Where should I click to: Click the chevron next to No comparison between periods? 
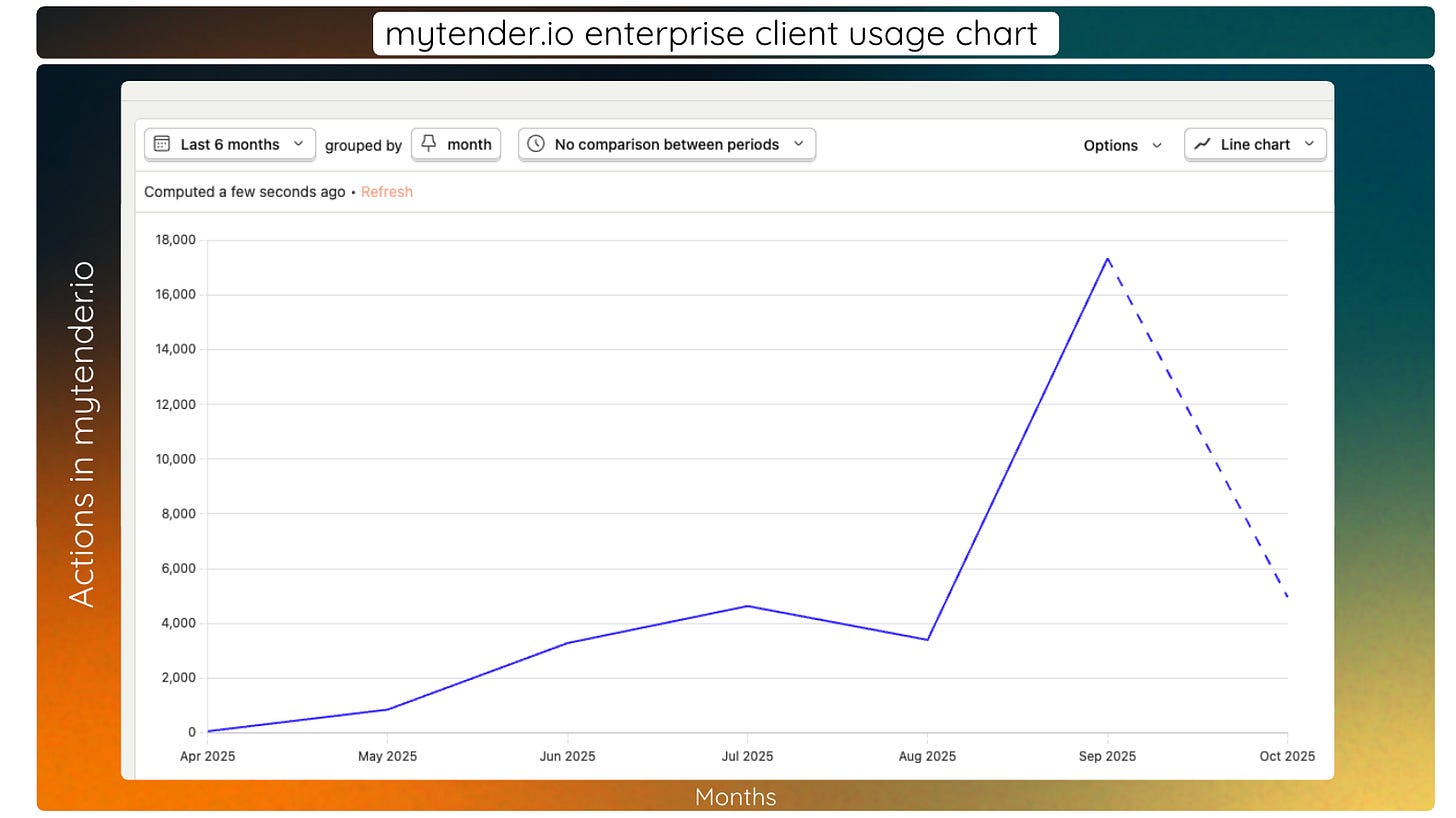[798, 144]
